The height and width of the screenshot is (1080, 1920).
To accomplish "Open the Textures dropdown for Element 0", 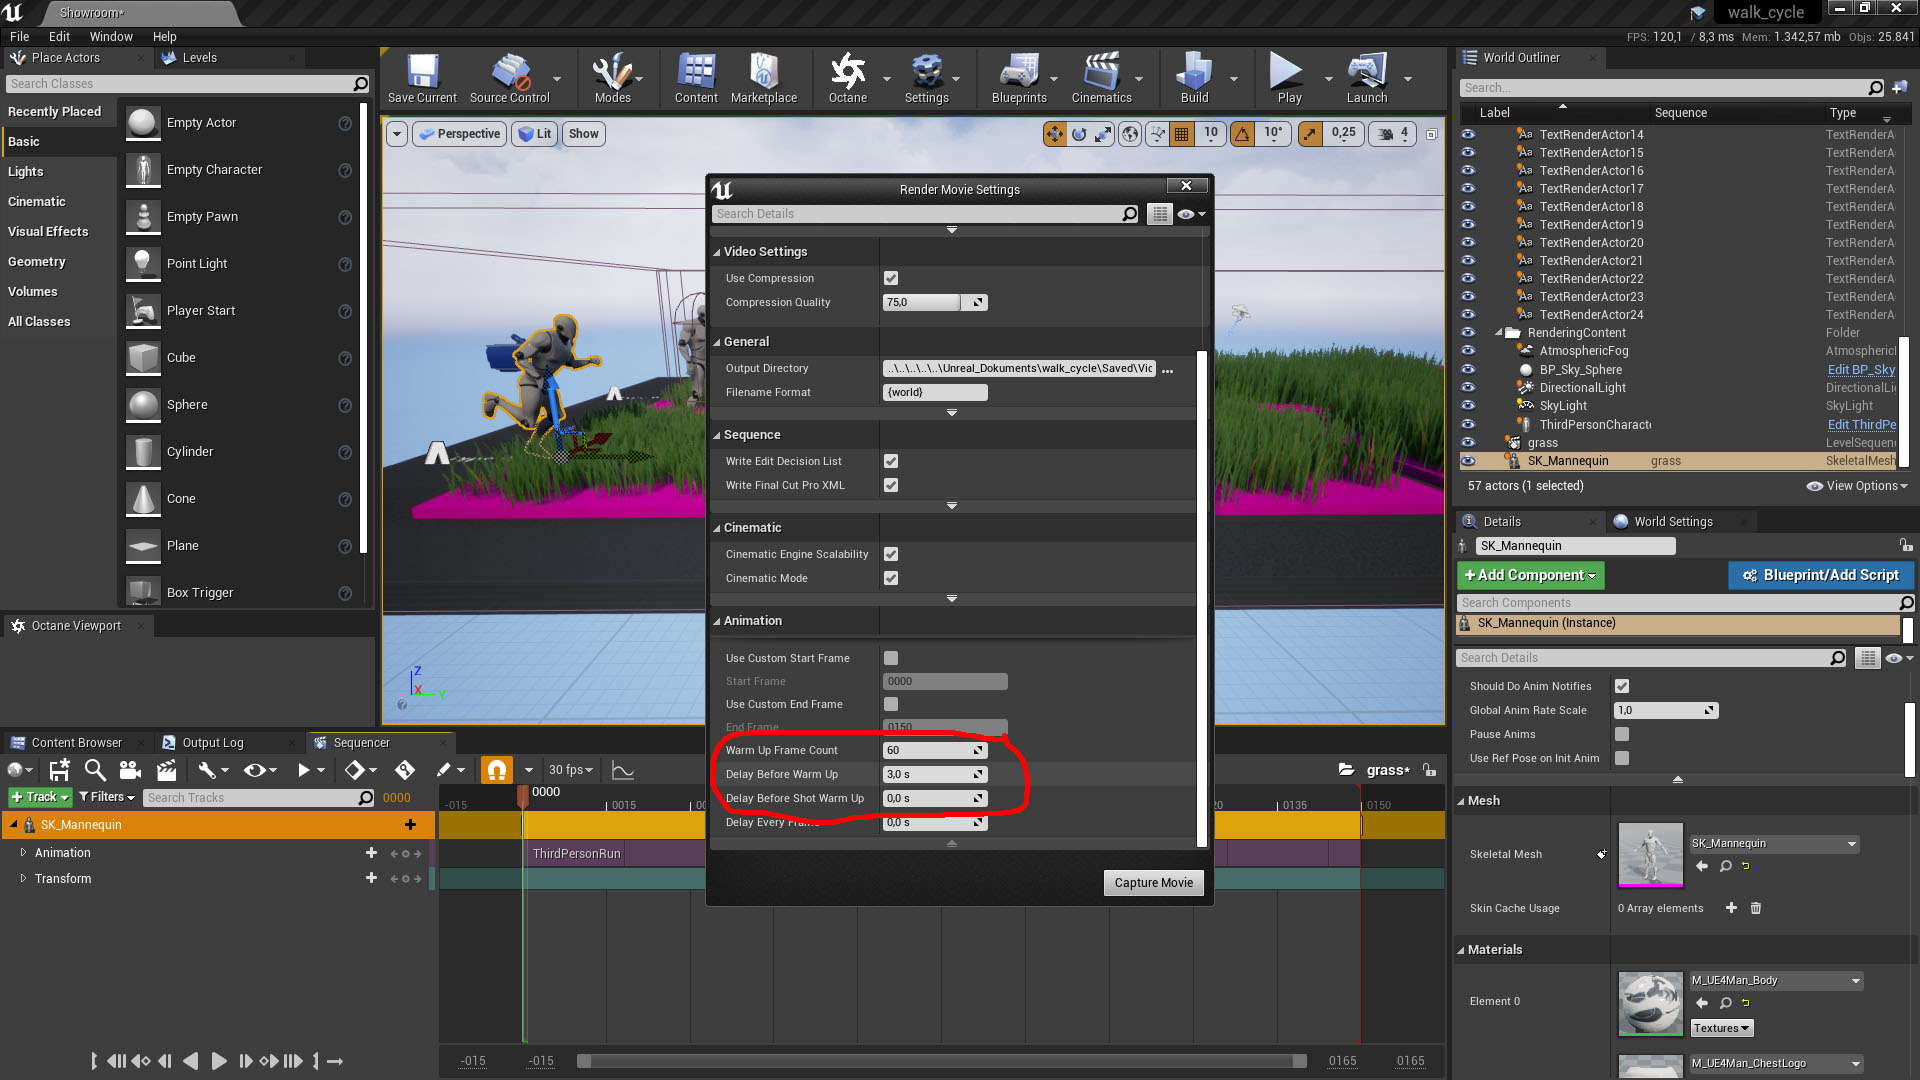I will 1721,1028.
